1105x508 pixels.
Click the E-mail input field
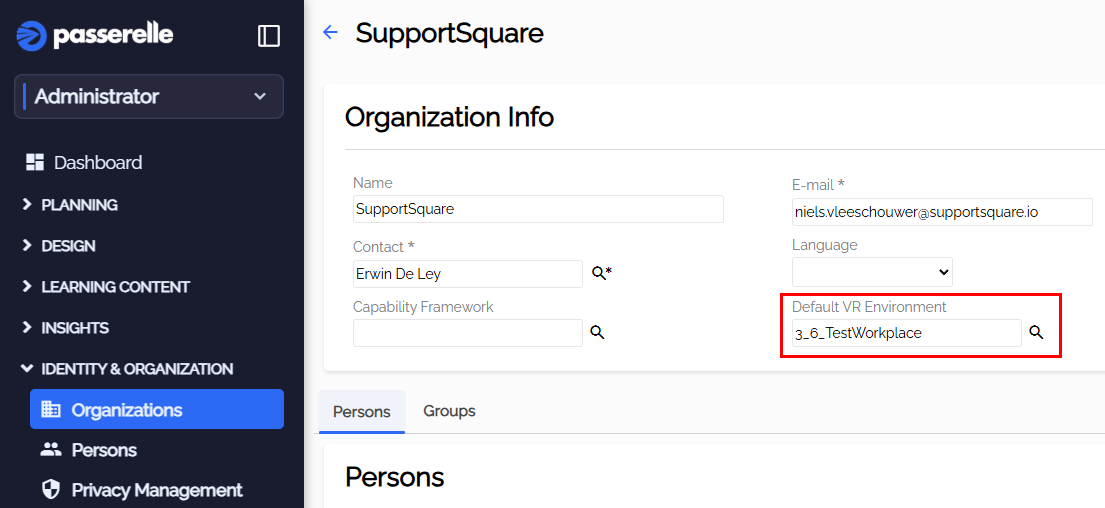point(942,212)
